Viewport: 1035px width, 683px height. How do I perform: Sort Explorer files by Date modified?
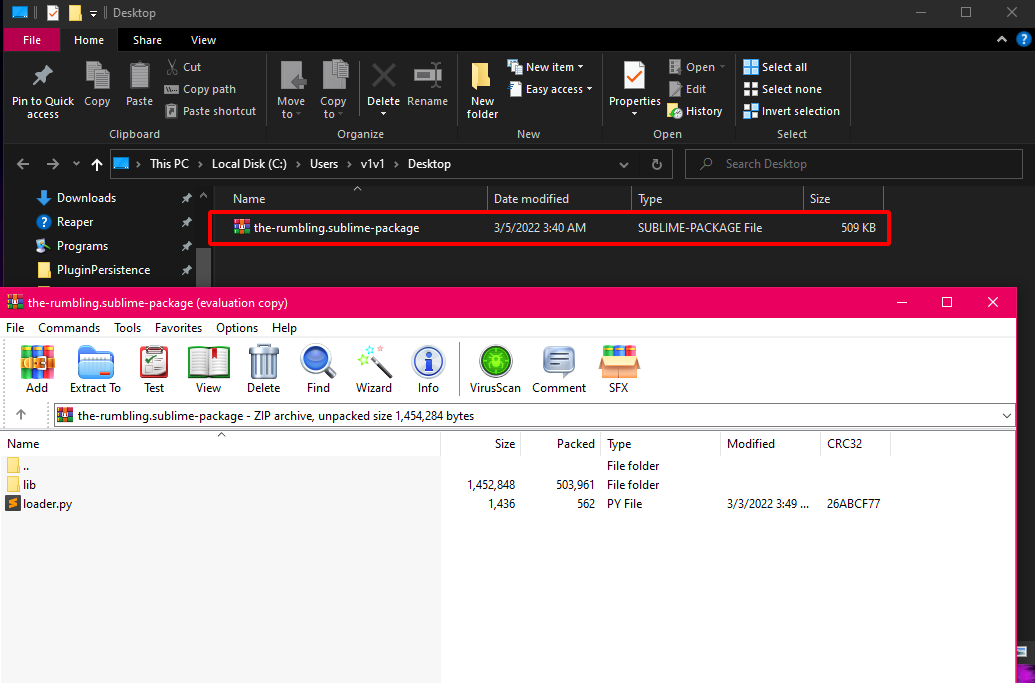(559, 199)
